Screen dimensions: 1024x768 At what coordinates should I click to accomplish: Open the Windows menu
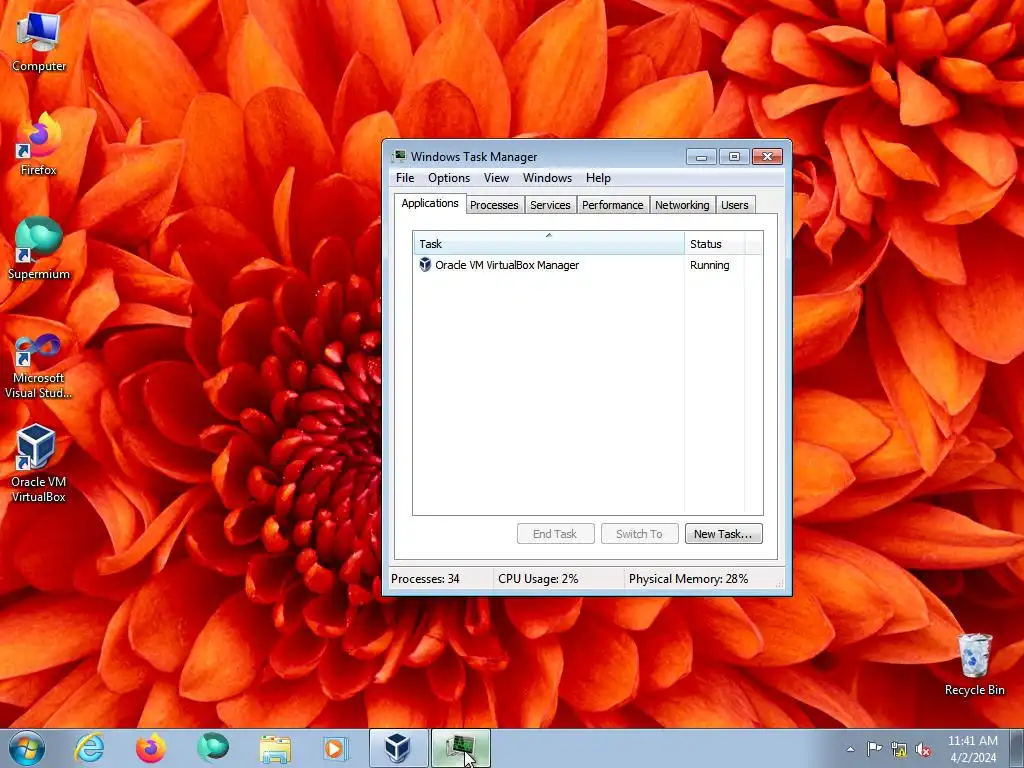pos(547,178)
